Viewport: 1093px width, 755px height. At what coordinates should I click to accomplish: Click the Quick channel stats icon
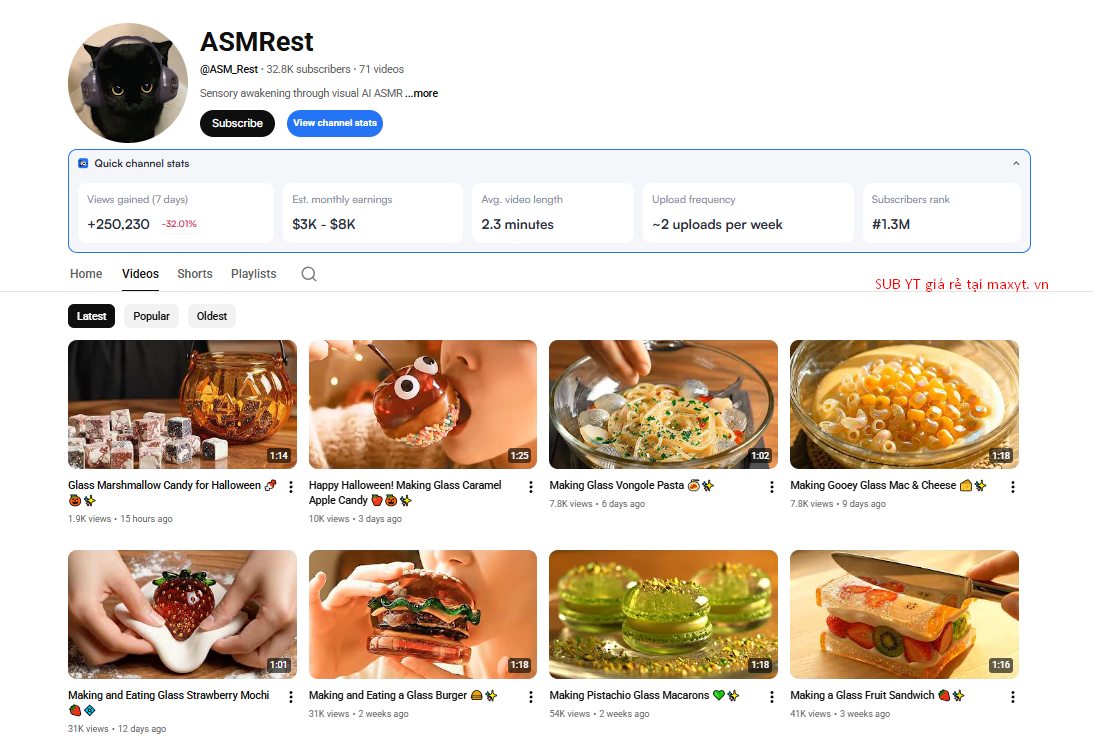[x=83, y=163]
